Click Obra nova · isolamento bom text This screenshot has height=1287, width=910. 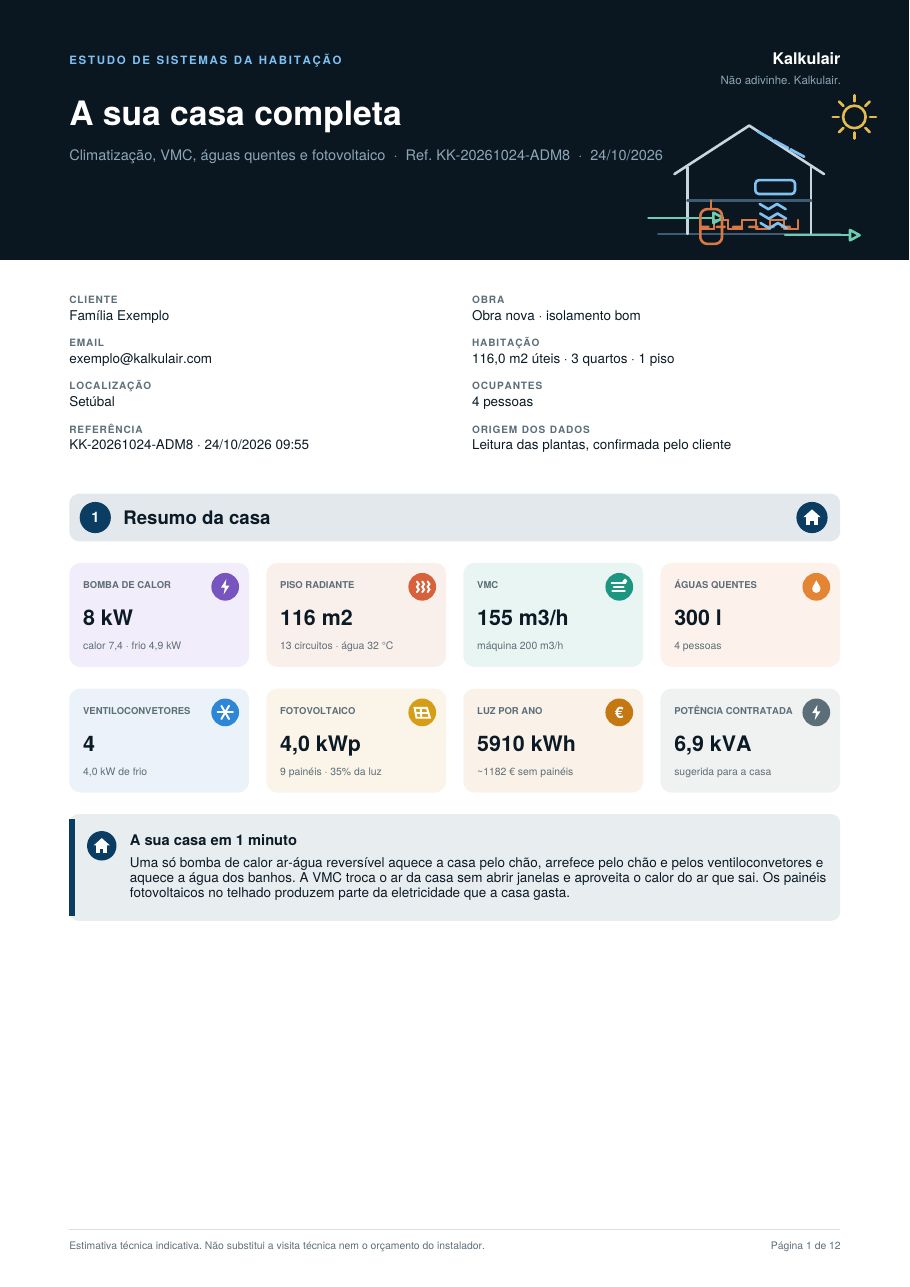[x=556, y=315]
